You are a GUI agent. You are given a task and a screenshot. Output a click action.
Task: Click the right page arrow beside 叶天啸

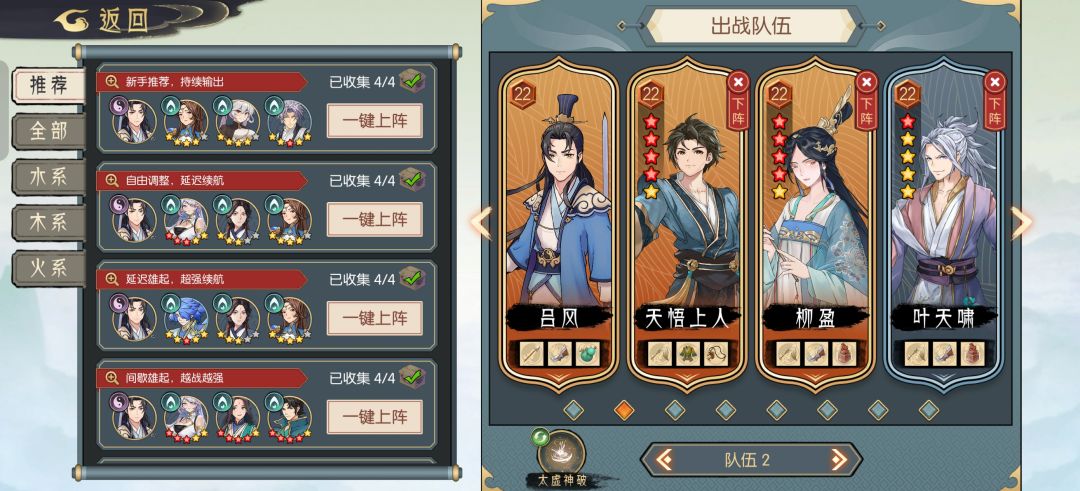(x=1022, y=222)
